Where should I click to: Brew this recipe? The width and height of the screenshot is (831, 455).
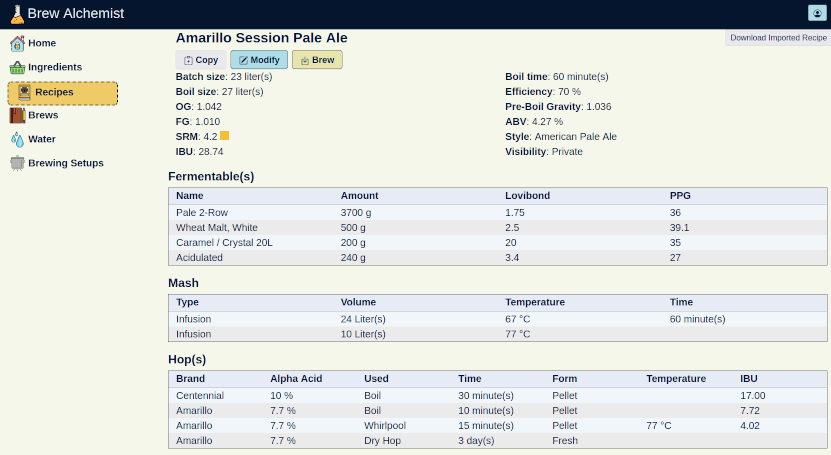point(317,60)
